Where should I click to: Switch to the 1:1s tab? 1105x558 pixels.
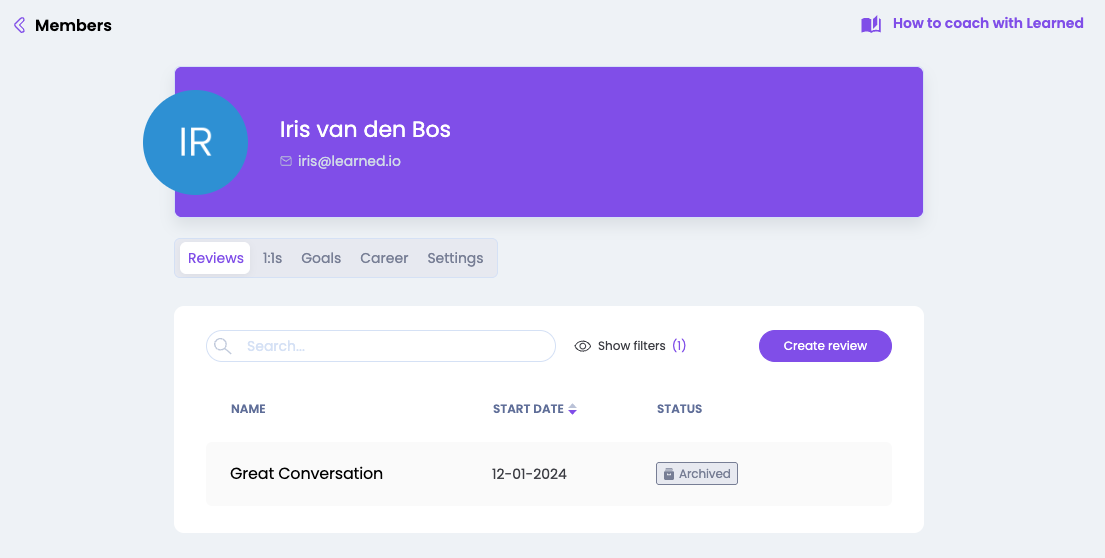tap(272, 258)
